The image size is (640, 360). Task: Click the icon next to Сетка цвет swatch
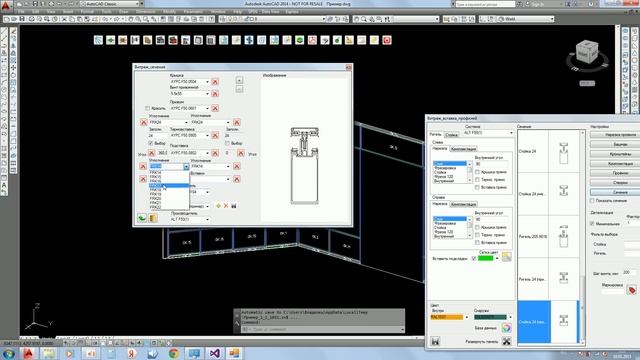(507, 257)
